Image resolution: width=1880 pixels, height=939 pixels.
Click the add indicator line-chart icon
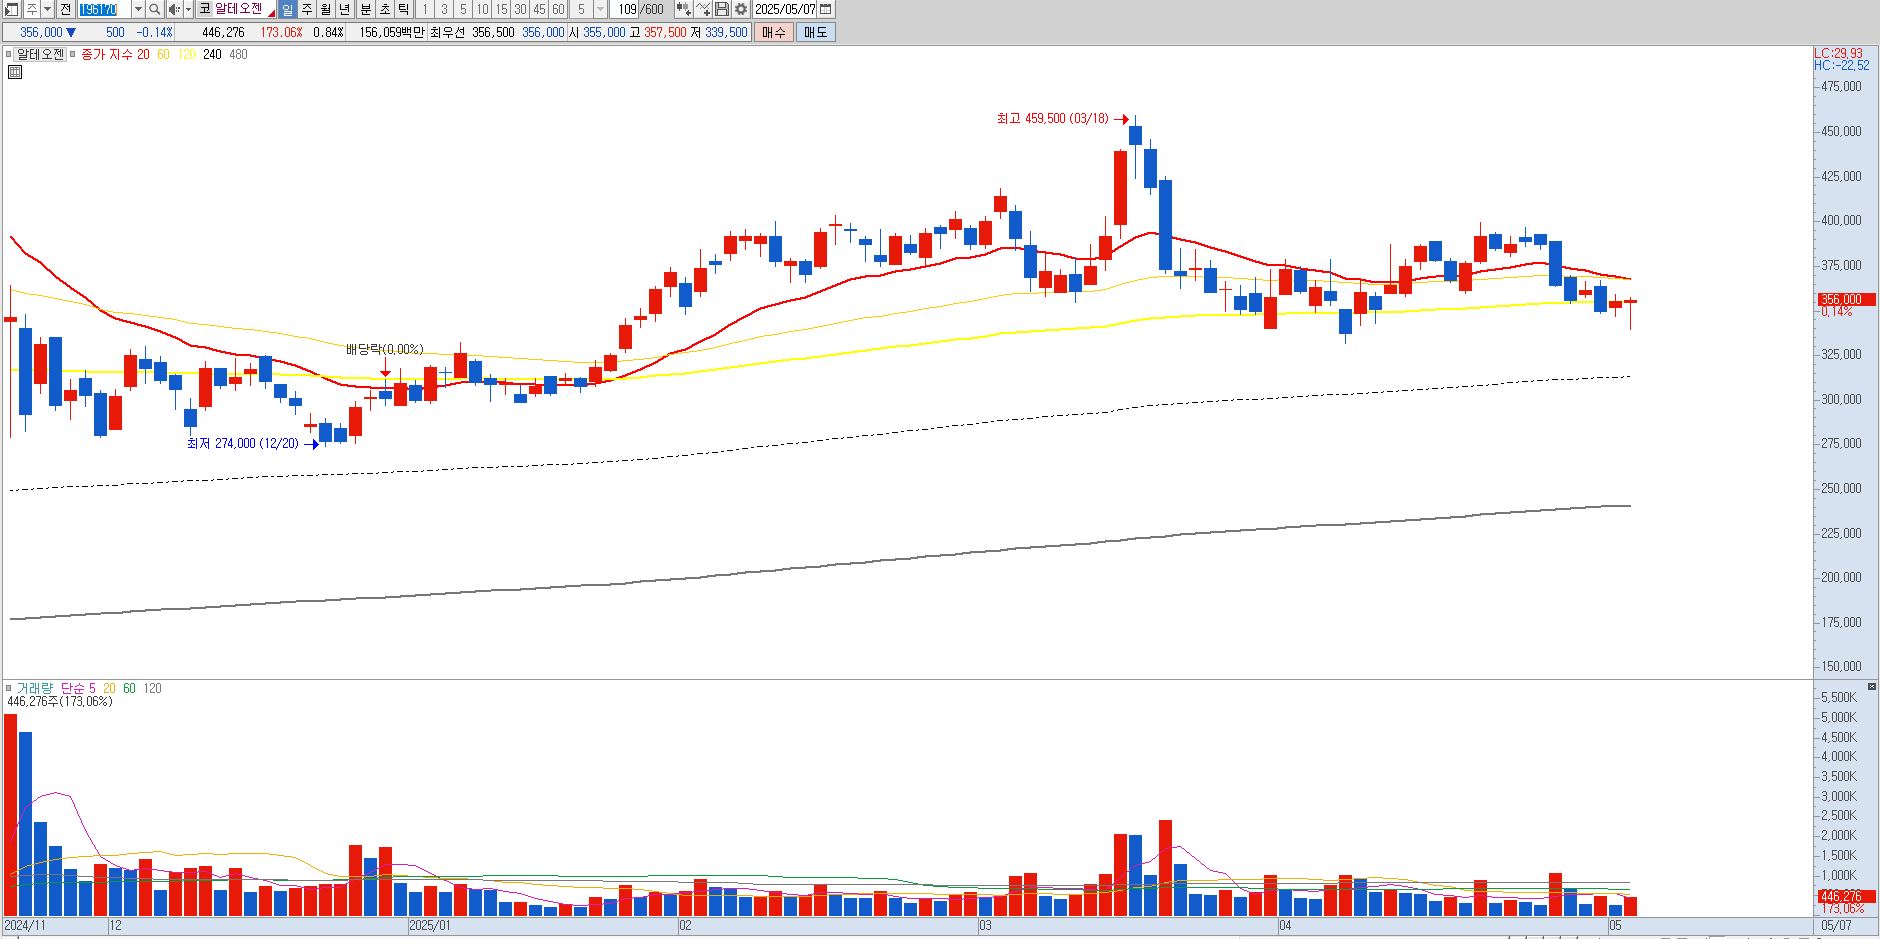[703, 9]
